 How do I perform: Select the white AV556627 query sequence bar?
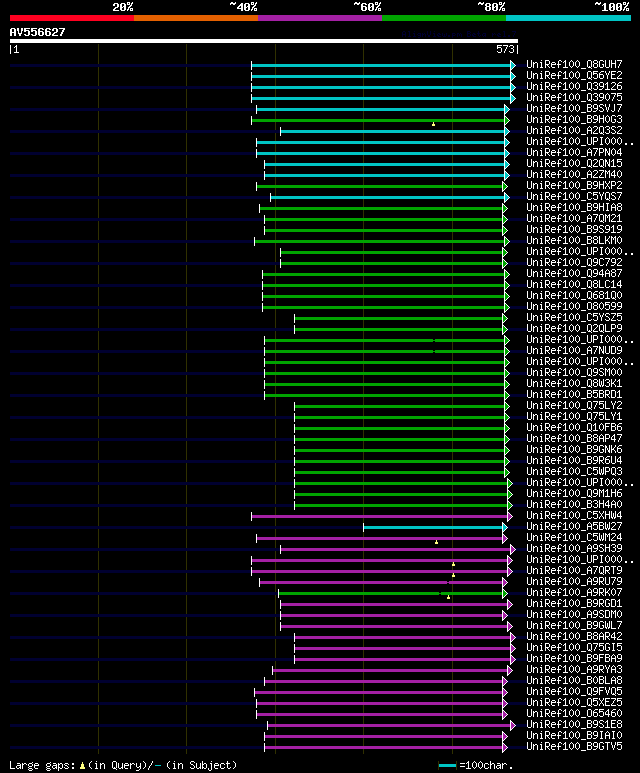click(264, 41)
